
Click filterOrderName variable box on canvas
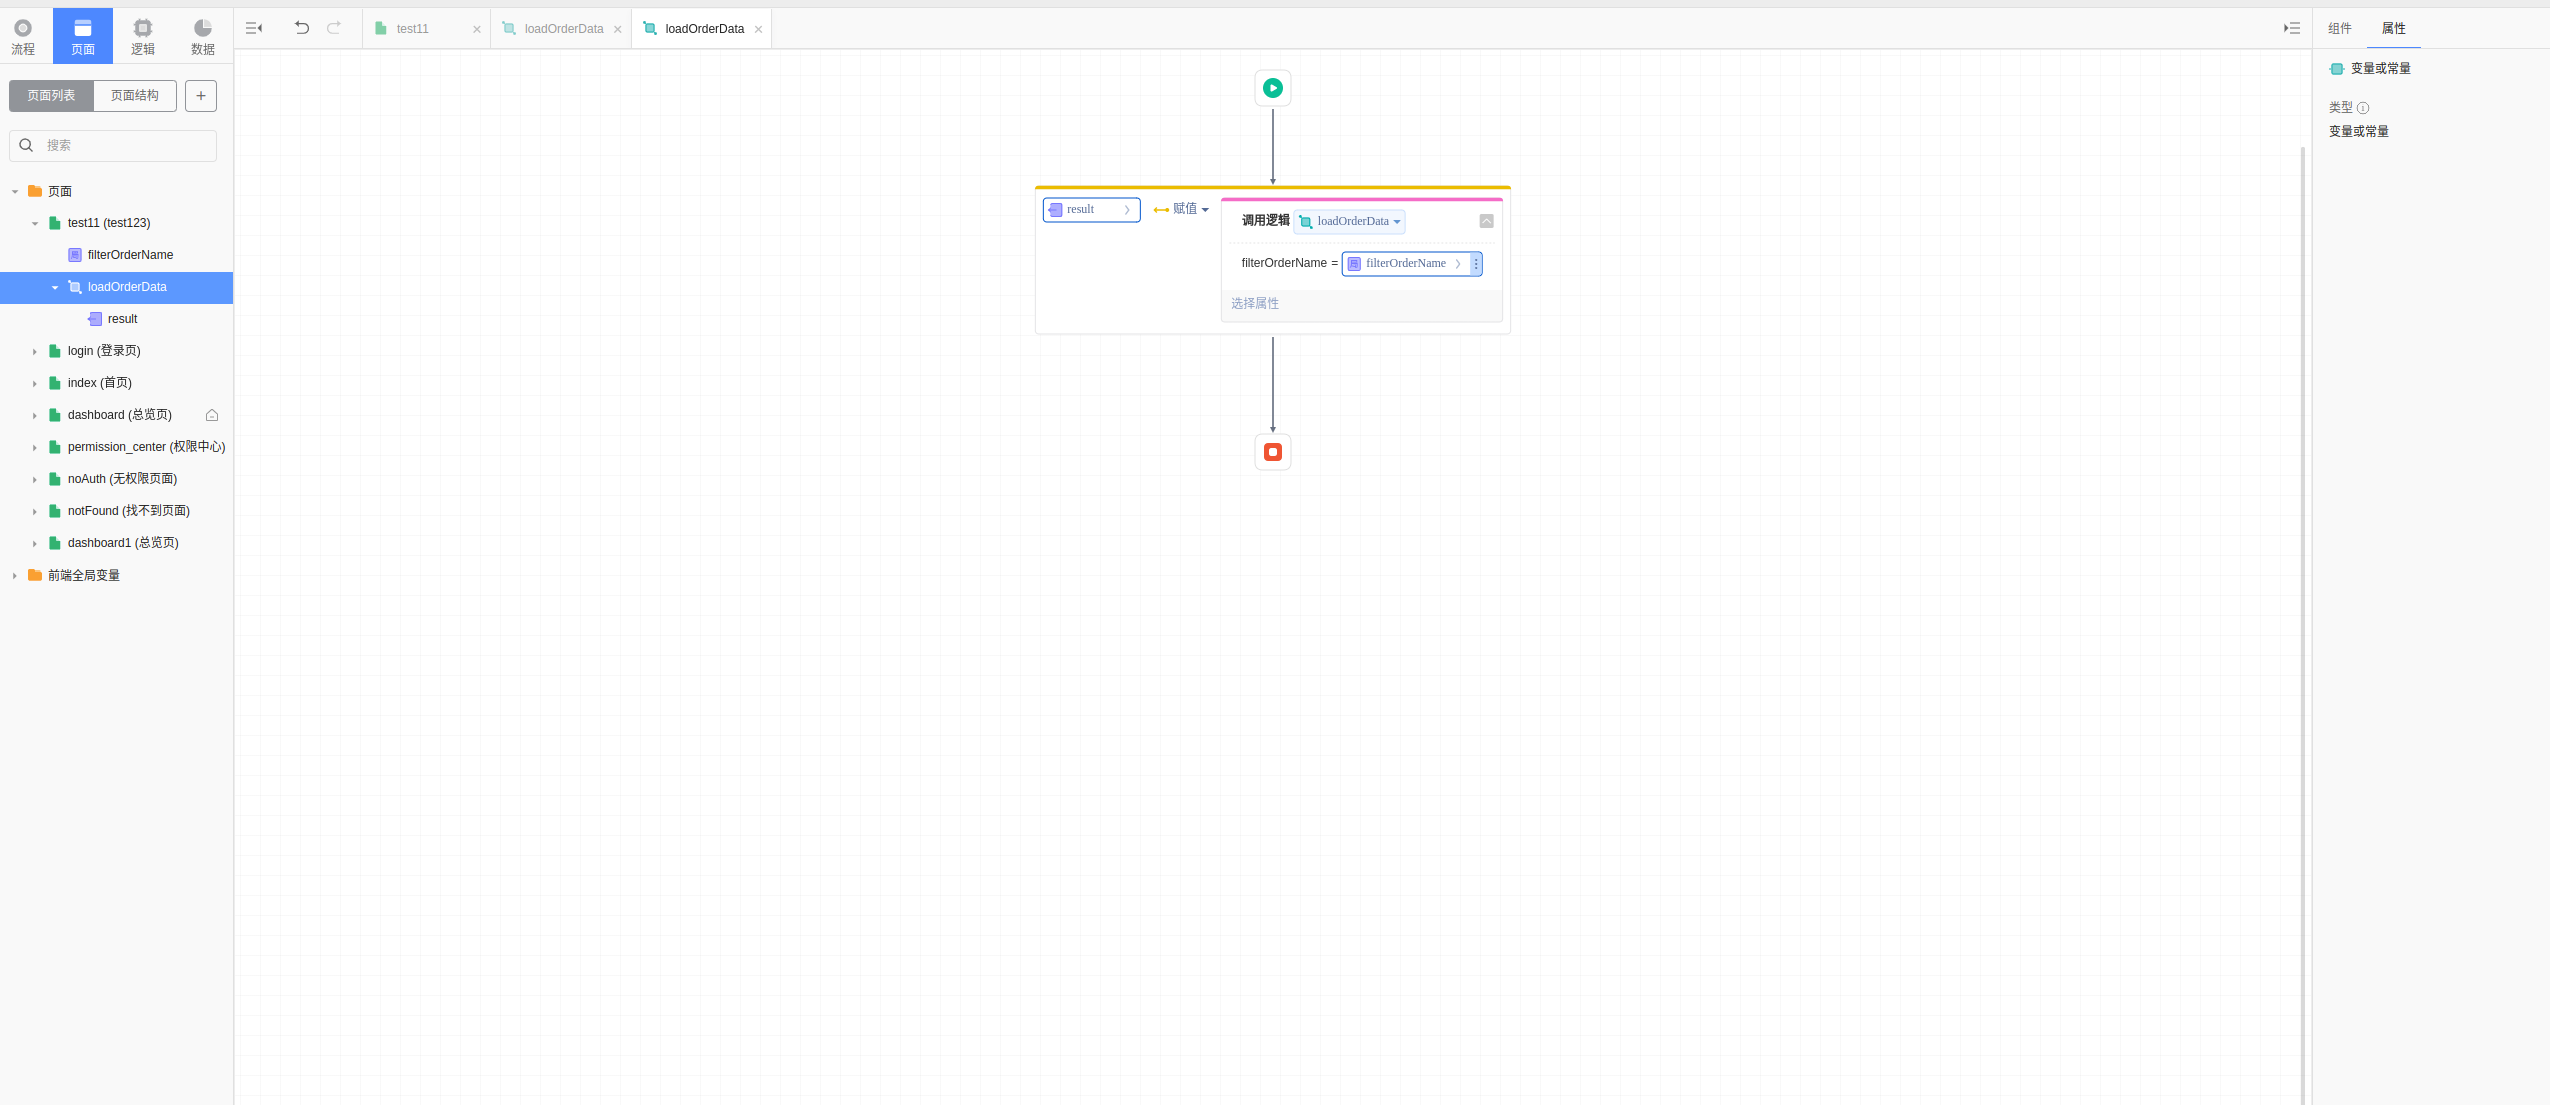[1406, 264]
